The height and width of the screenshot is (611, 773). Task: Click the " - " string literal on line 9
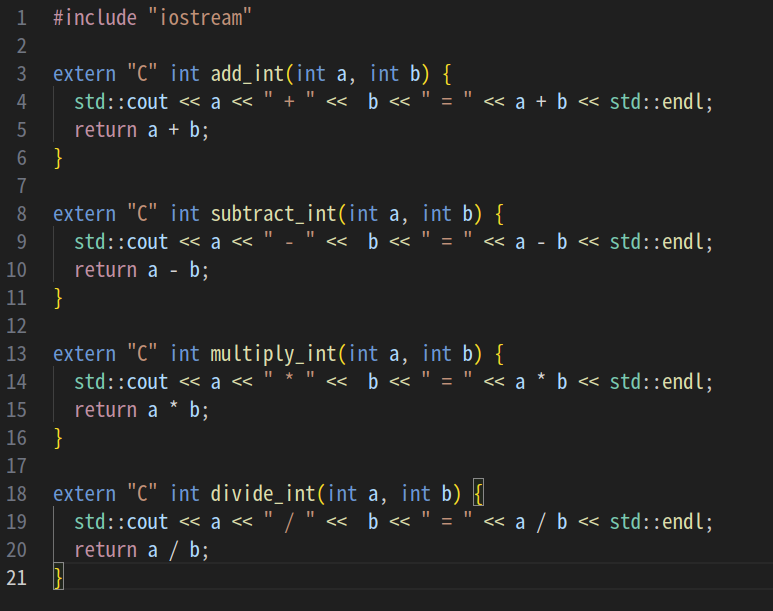tap(289, 241)
